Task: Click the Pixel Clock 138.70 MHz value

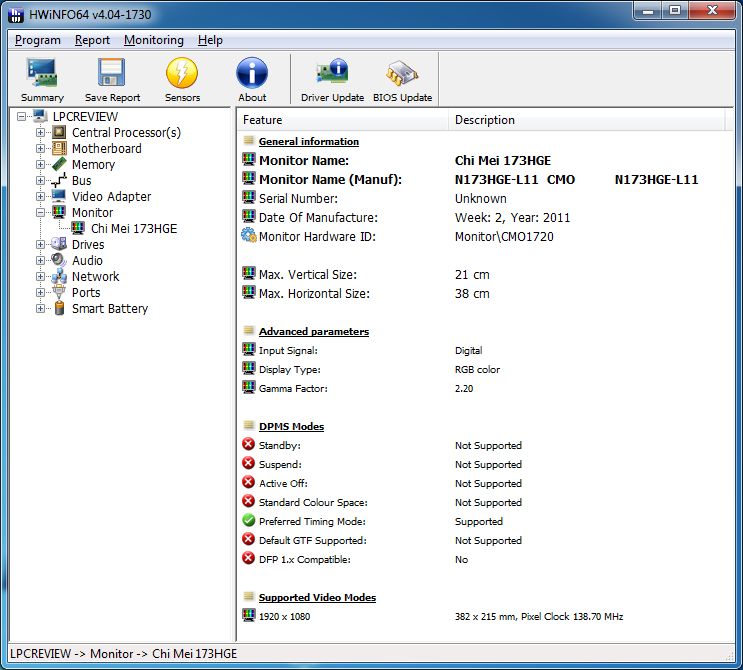Action: click(572, 616)
